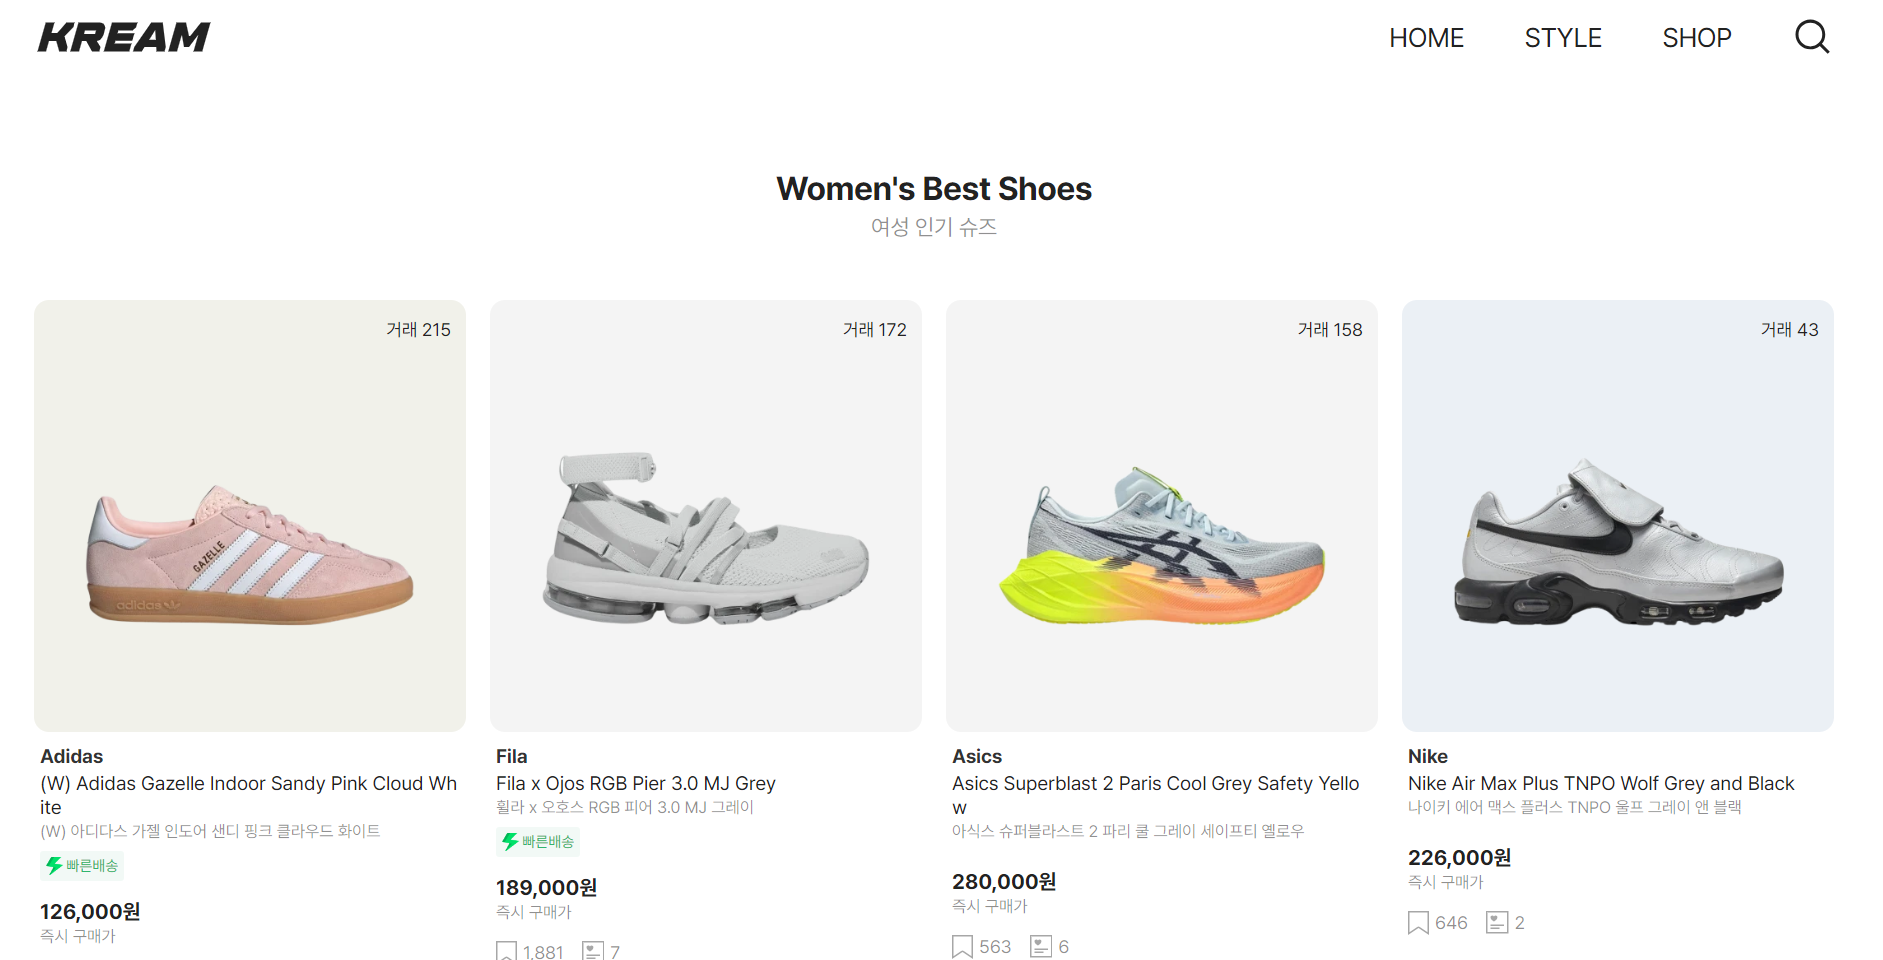Screen dimensions: 1883x960
Task: Bookmark the Asics Superblast 2 (563)
Action: tap(962, 947)
